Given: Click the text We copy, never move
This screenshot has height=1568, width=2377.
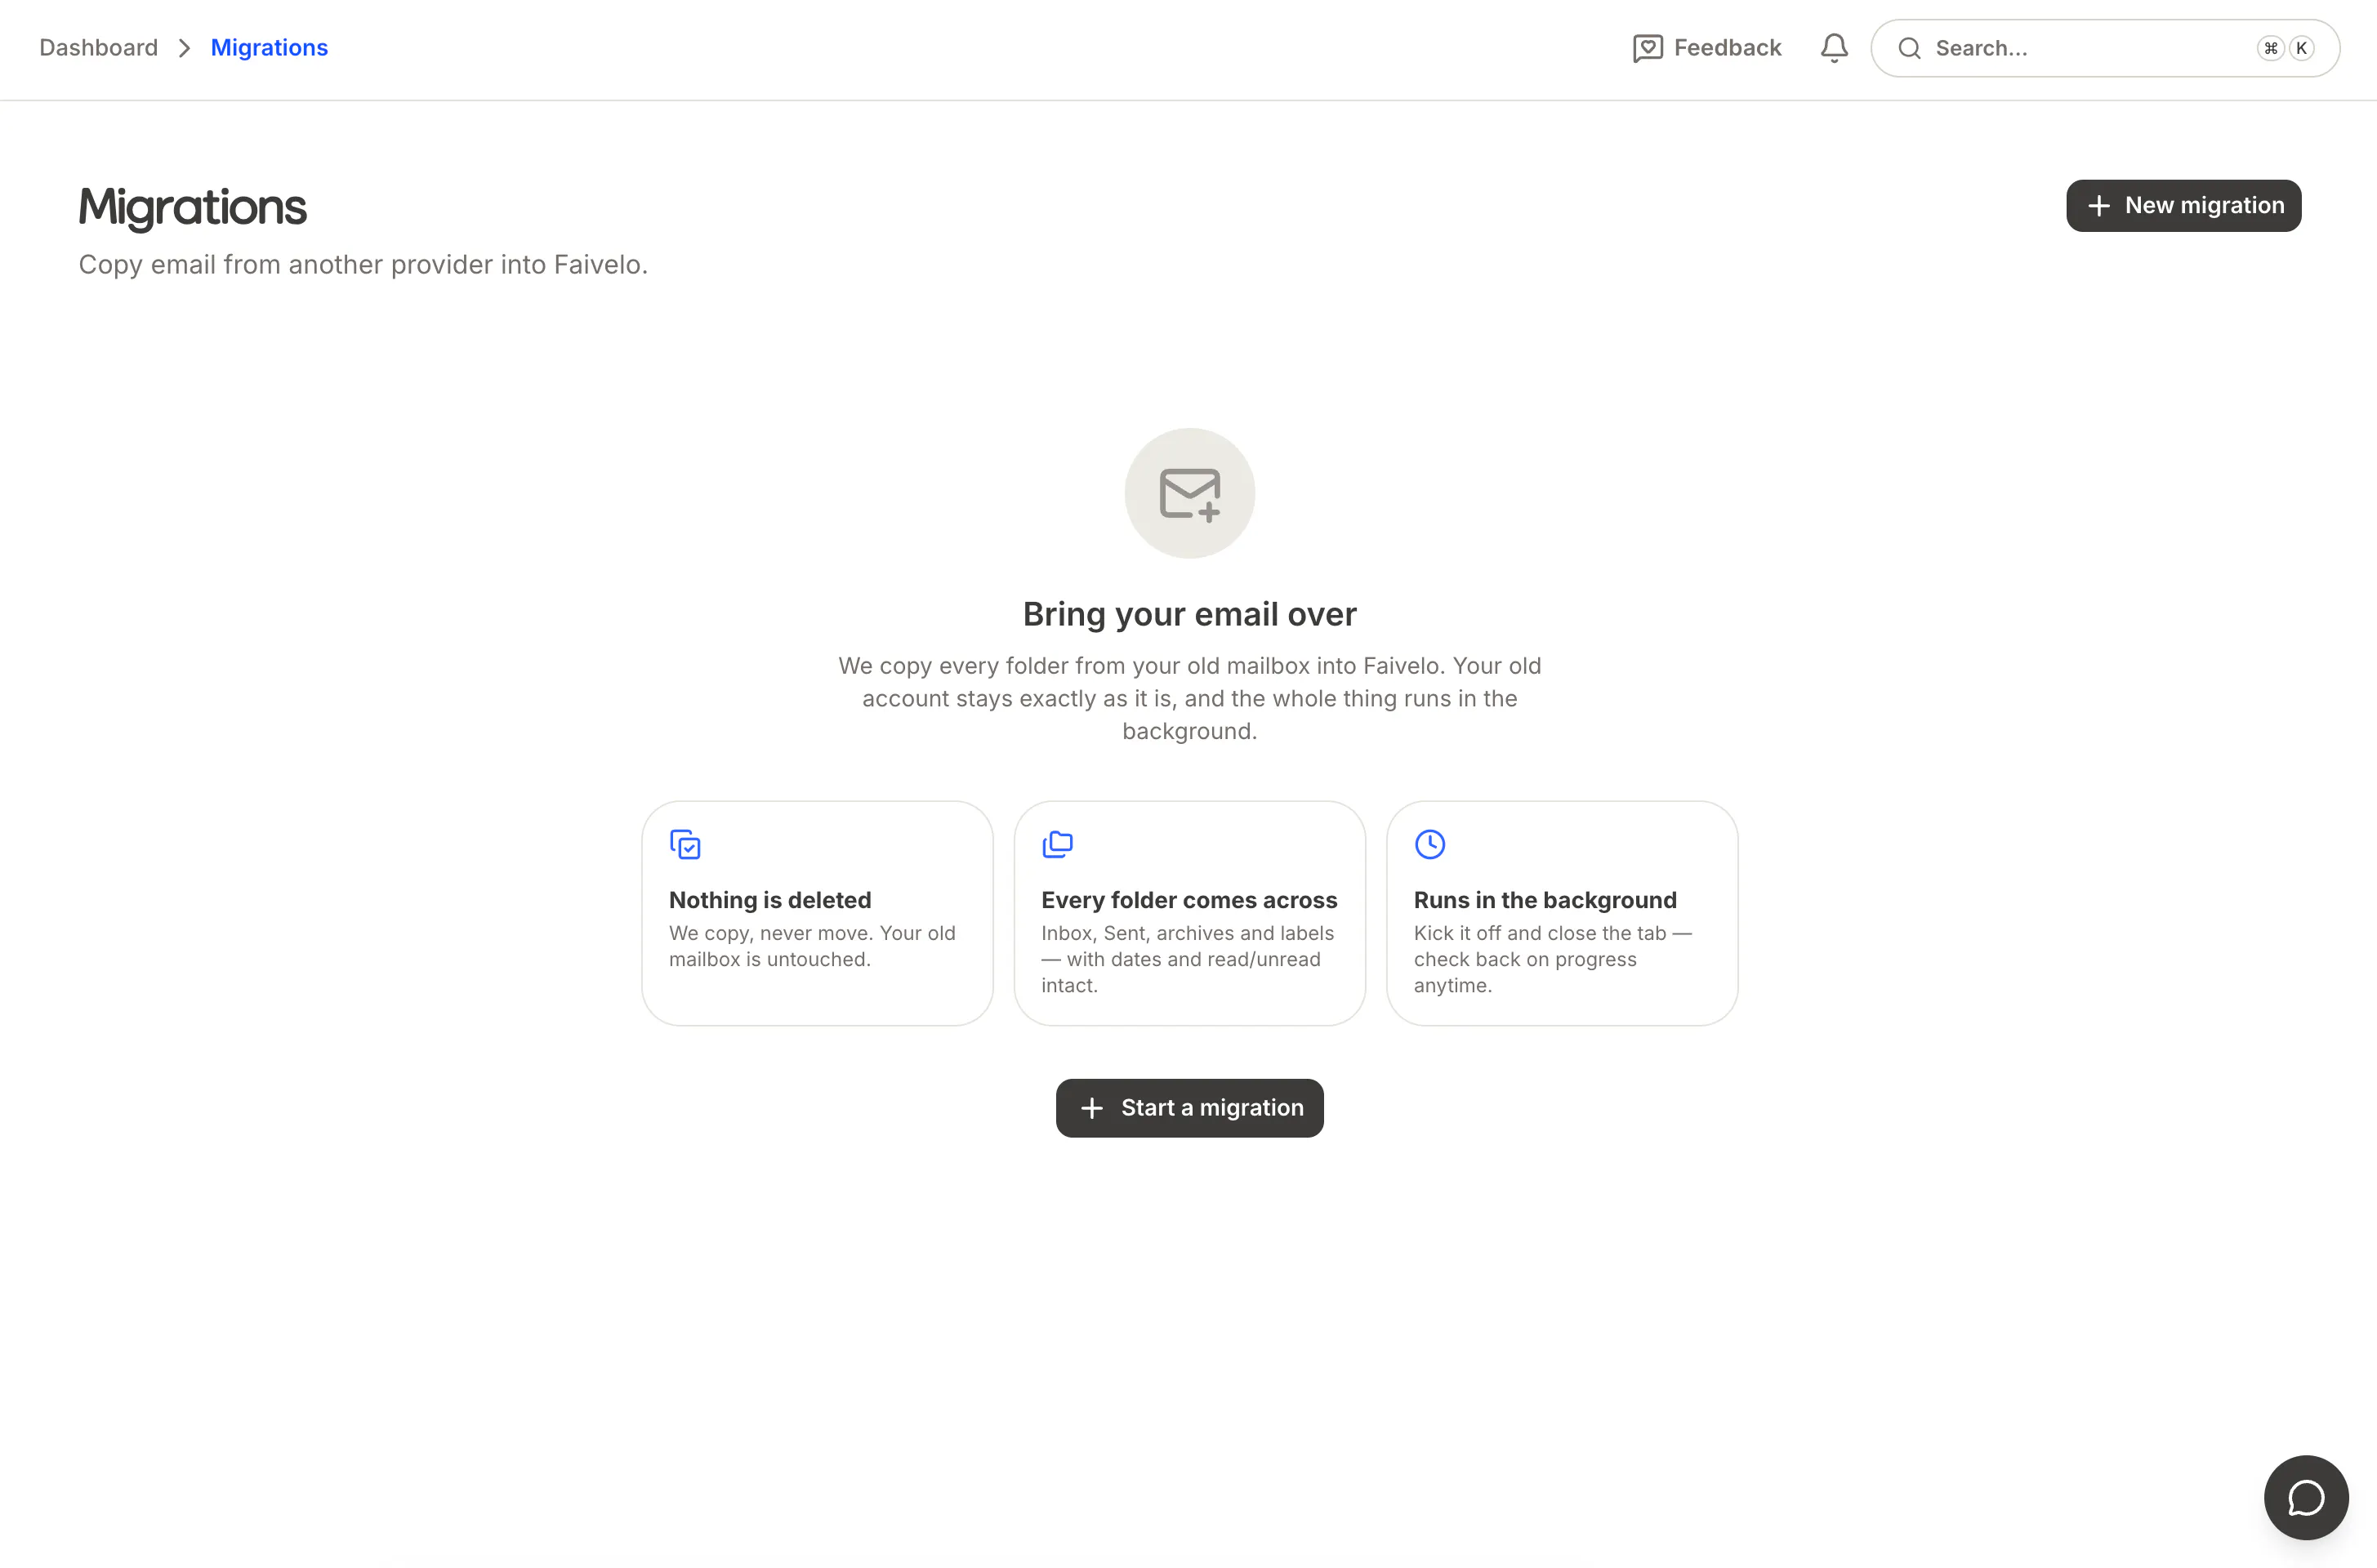Looking at the screenshot, I should [812, 946].
